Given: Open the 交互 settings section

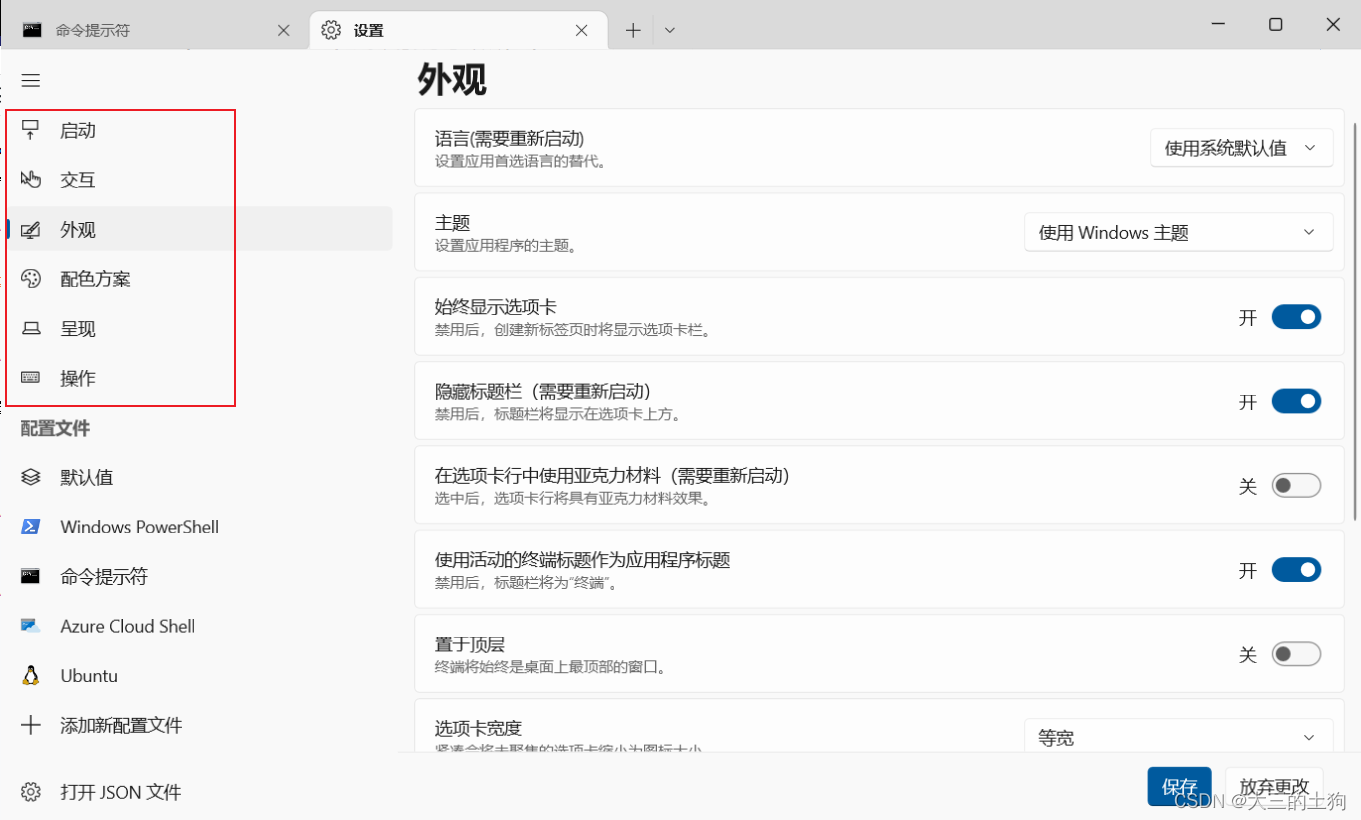Looking at the screenshot, I should (x=78, y=179).
